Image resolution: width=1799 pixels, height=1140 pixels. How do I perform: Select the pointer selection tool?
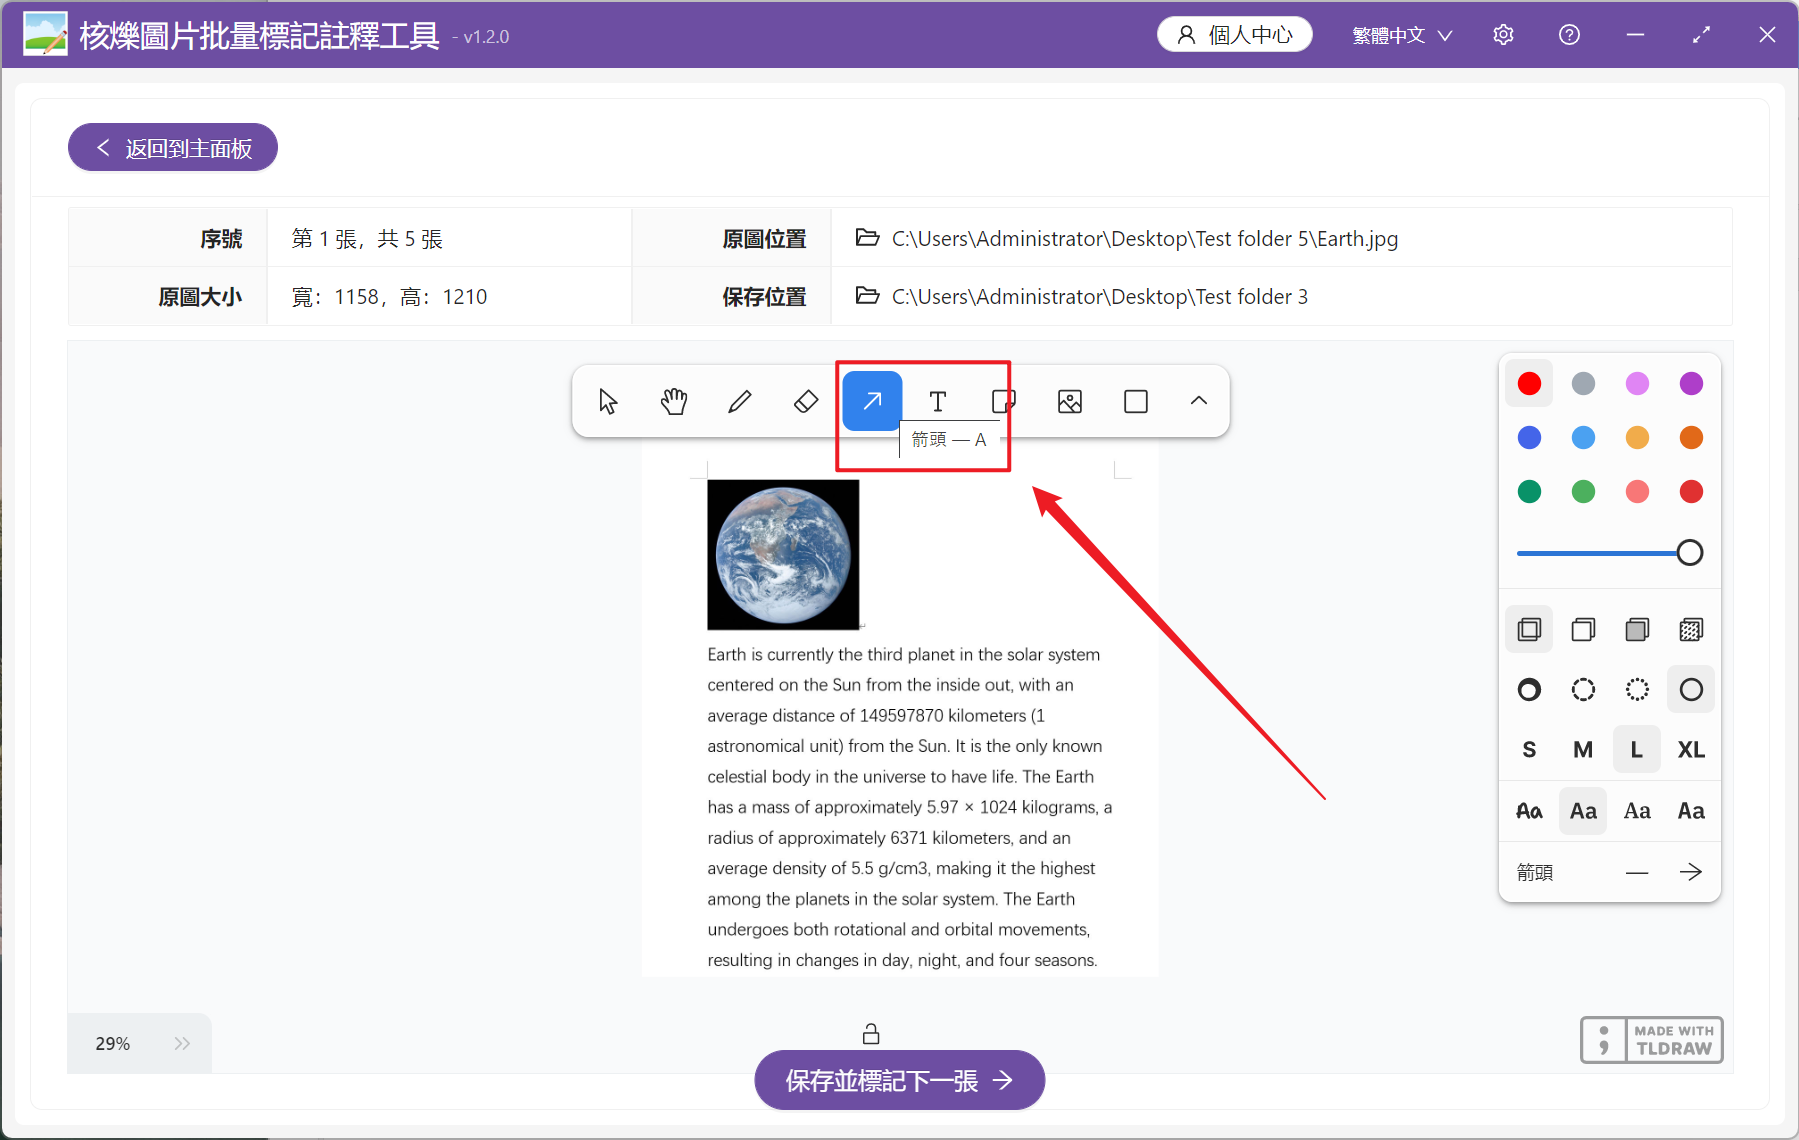pyautogui.click(x=608, y=401)
